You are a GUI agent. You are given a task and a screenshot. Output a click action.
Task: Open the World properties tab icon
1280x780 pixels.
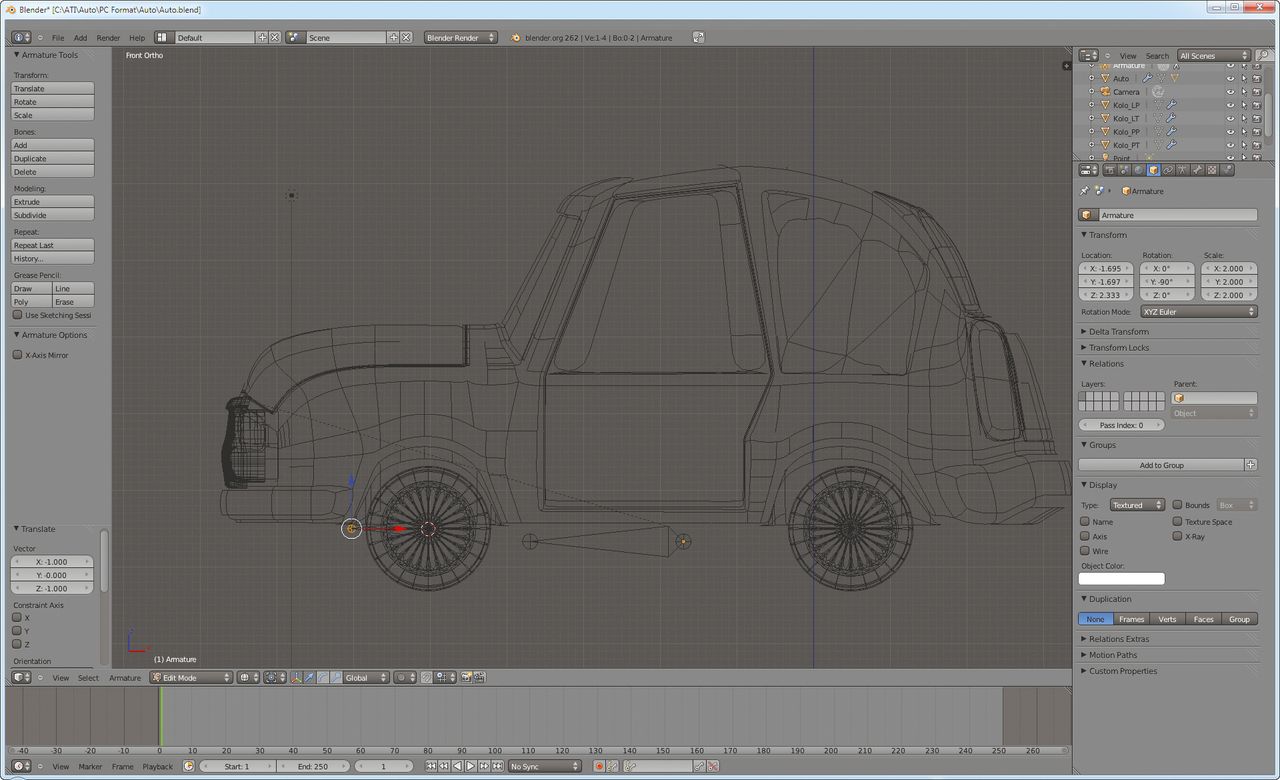pos(1139,170)
